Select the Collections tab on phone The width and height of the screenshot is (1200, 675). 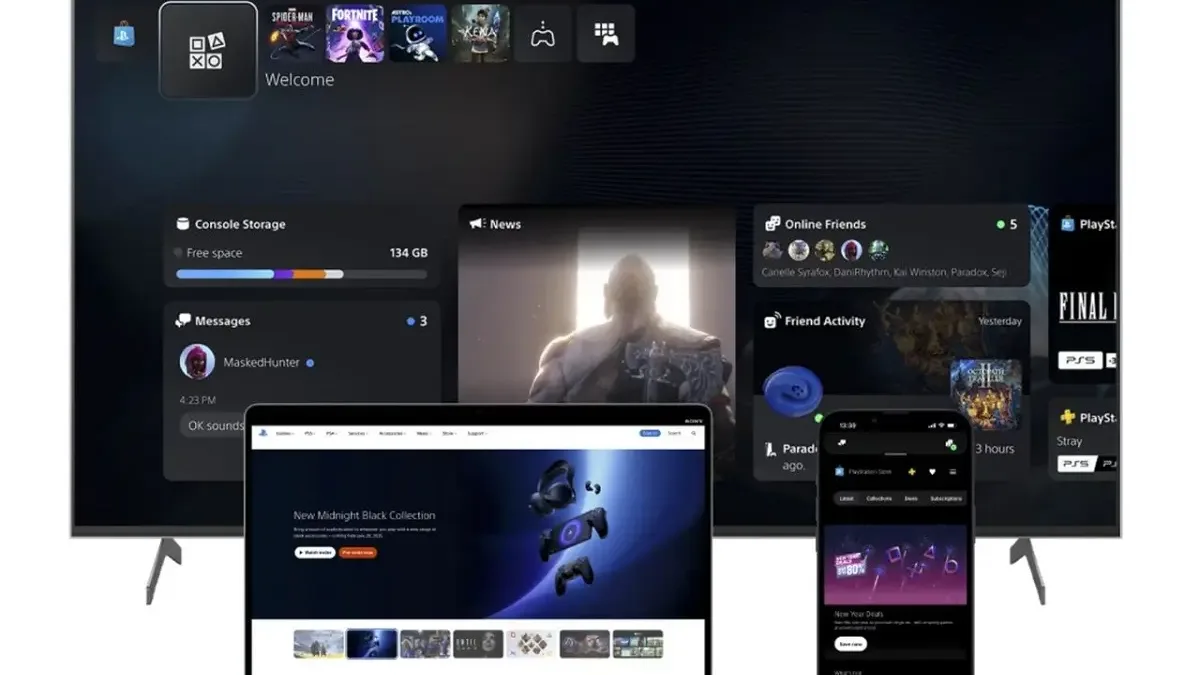pyautogui.click(x=879, y=498)
